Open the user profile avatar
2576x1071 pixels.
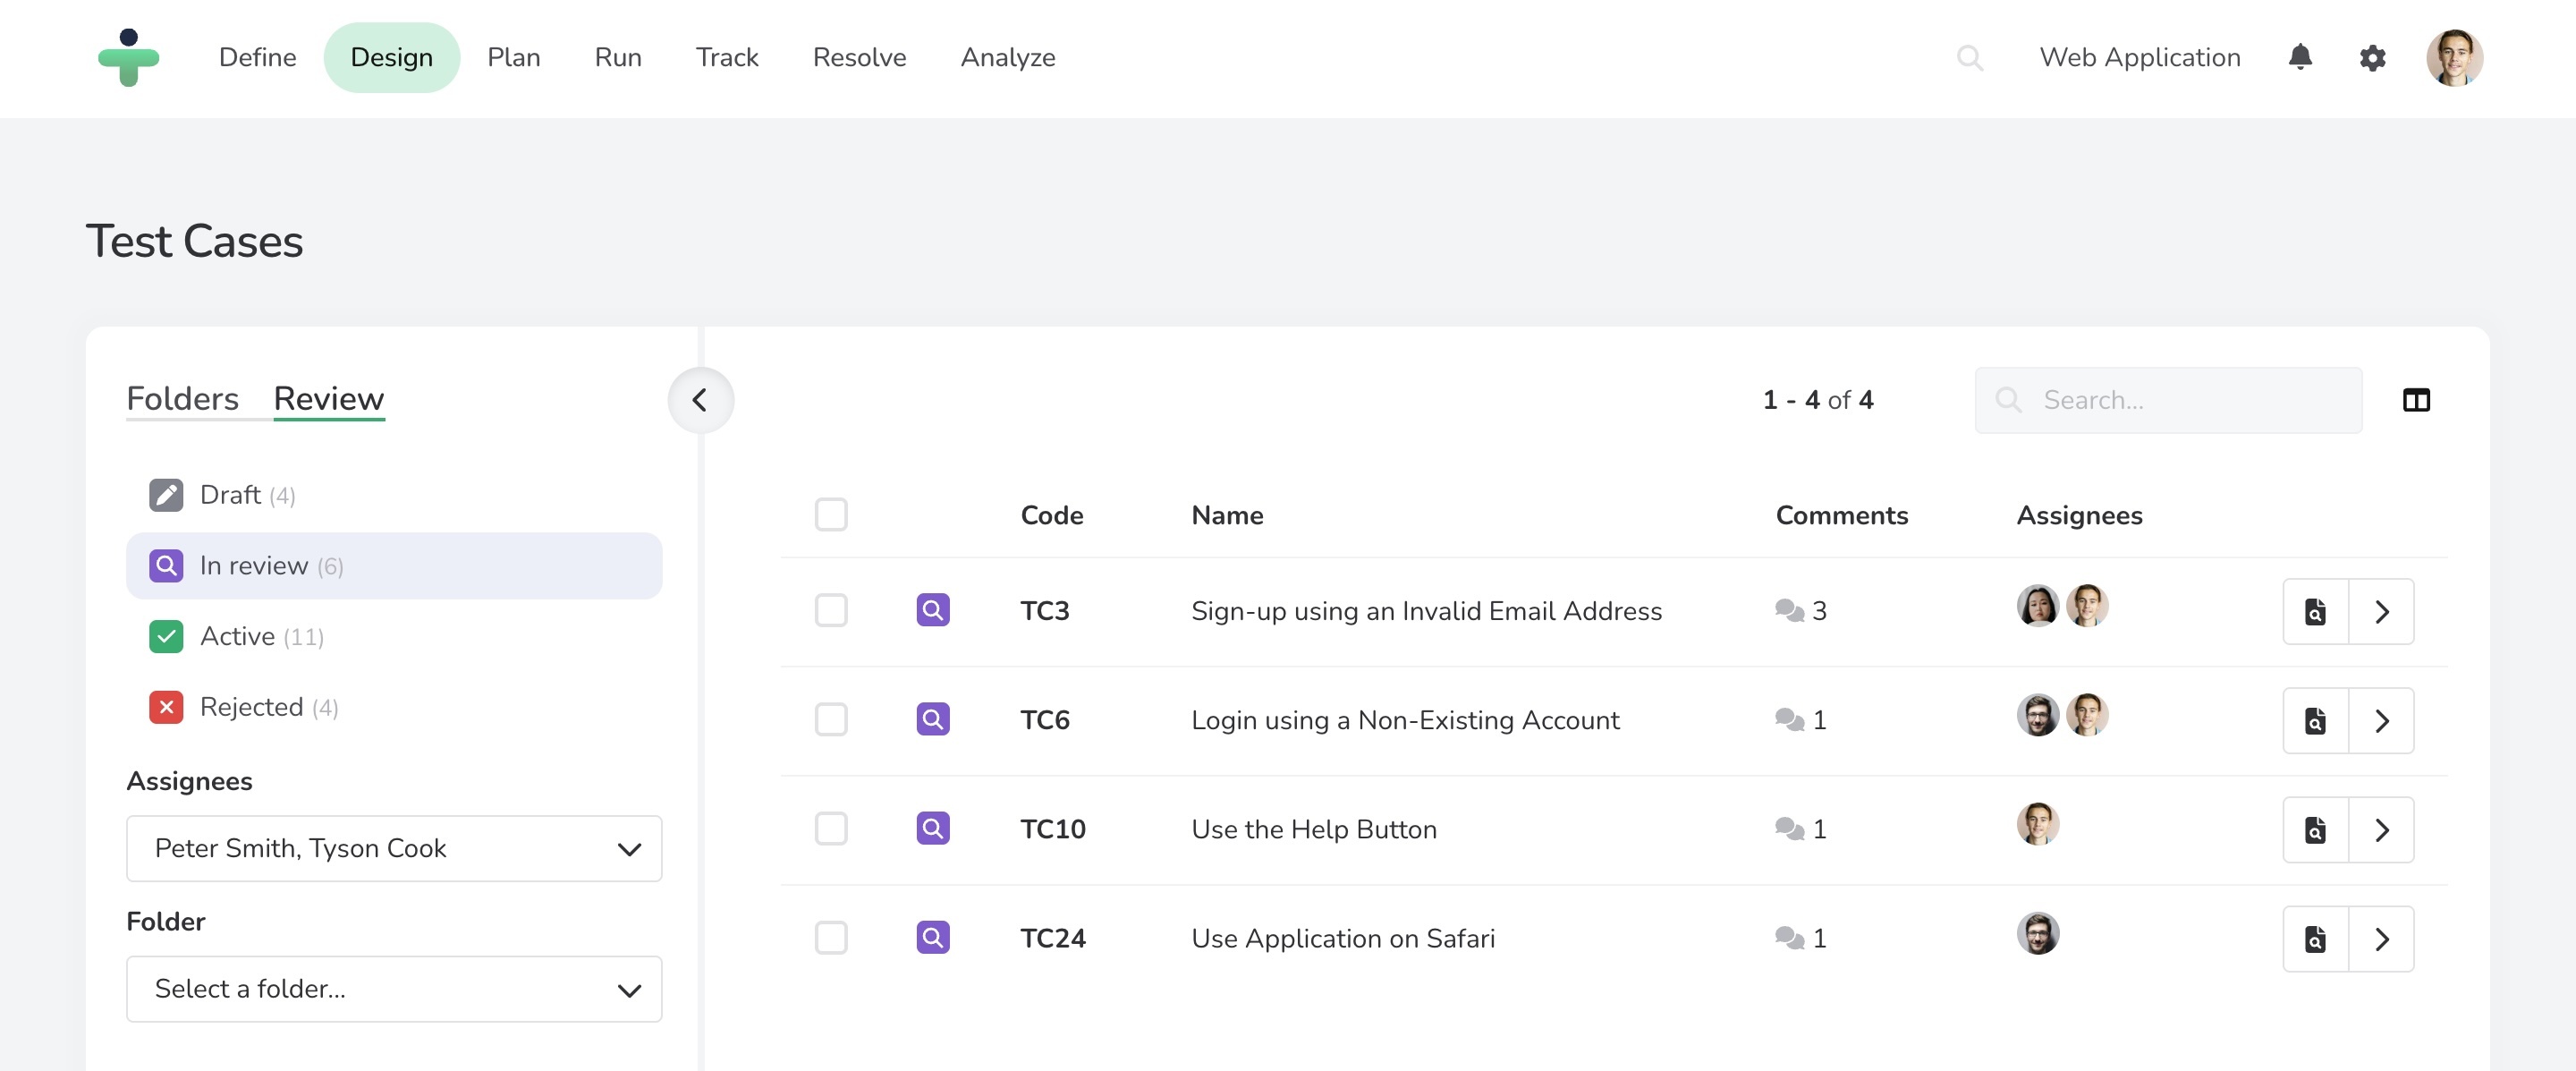pyautogui.click(x=2454, y=58)
